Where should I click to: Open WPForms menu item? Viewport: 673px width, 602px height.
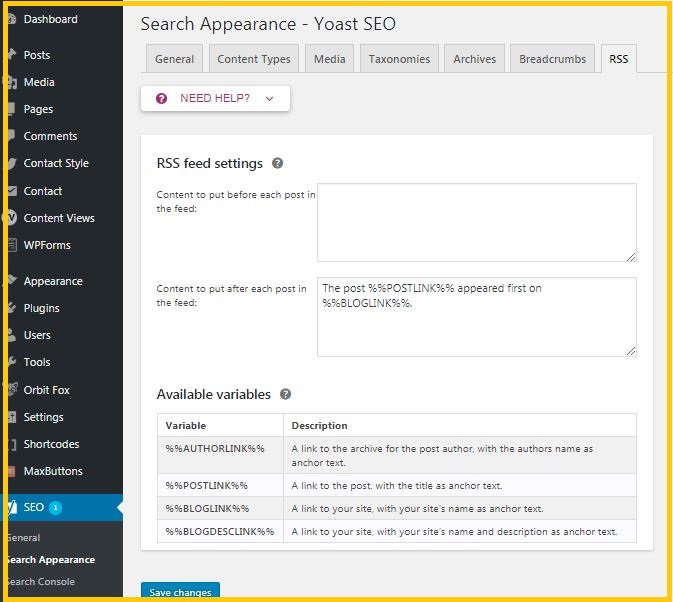(x=47, y=245)
